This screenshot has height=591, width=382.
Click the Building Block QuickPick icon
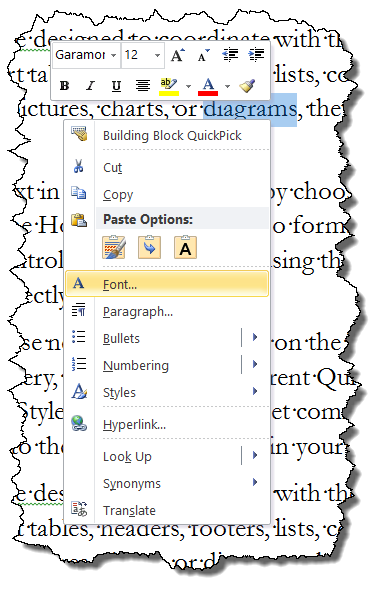coord(79,133)
